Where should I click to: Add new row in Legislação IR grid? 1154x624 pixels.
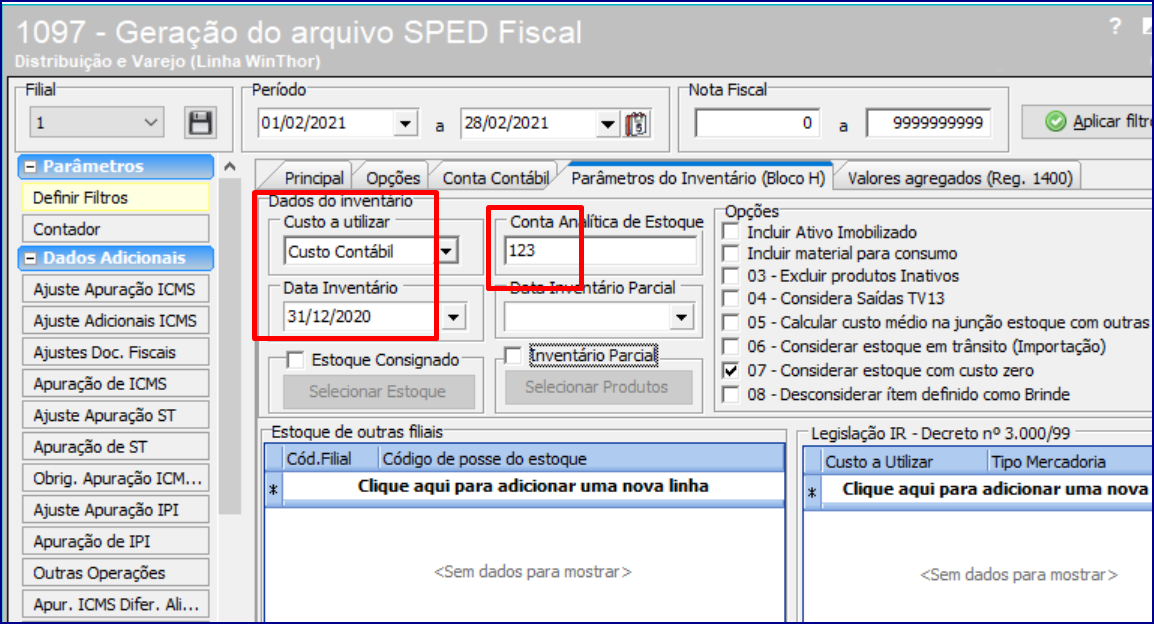[987, 489]
